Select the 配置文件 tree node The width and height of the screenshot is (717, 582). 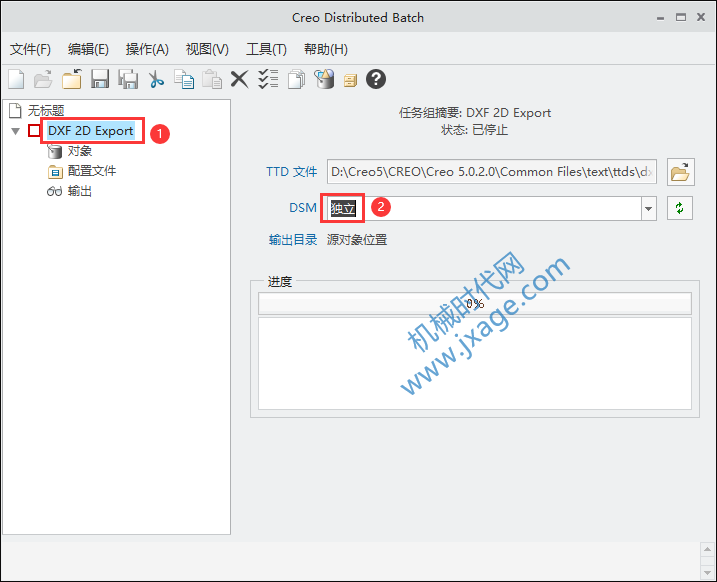coord(92,171)
